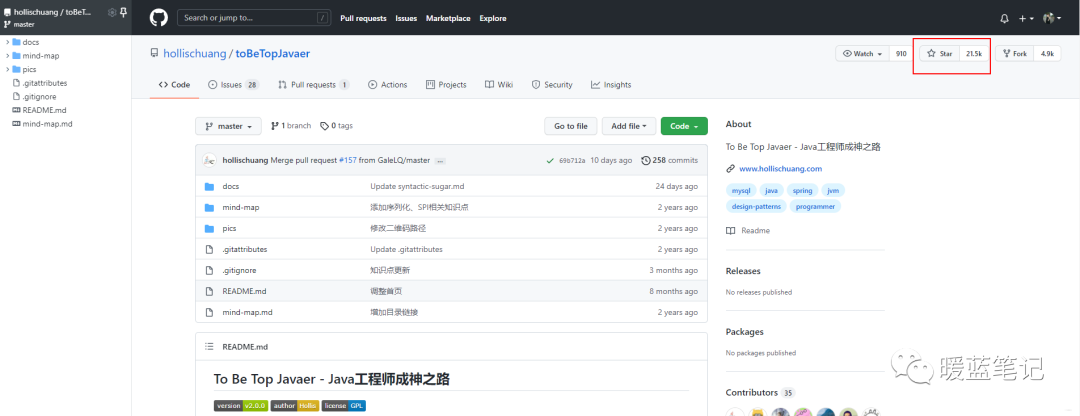Viewport: 1080px width, 416px height.
Task: Click the Go to file button
Action: (x=571, y=126)
